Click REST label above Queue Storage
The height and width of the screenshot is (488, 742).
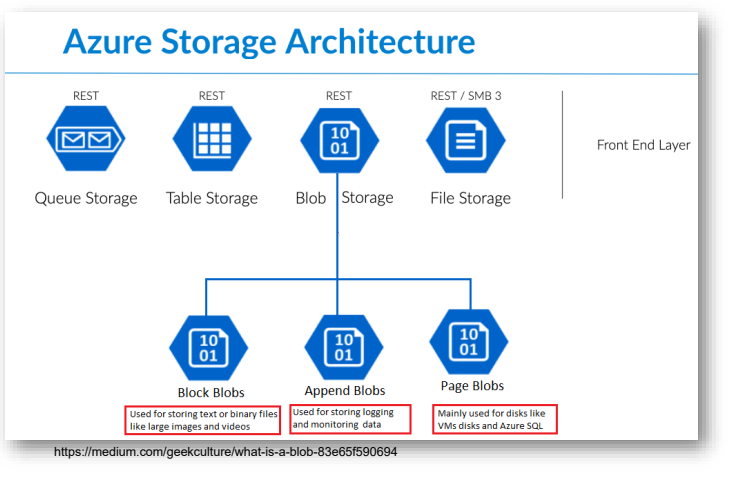(x=86, y=96)
